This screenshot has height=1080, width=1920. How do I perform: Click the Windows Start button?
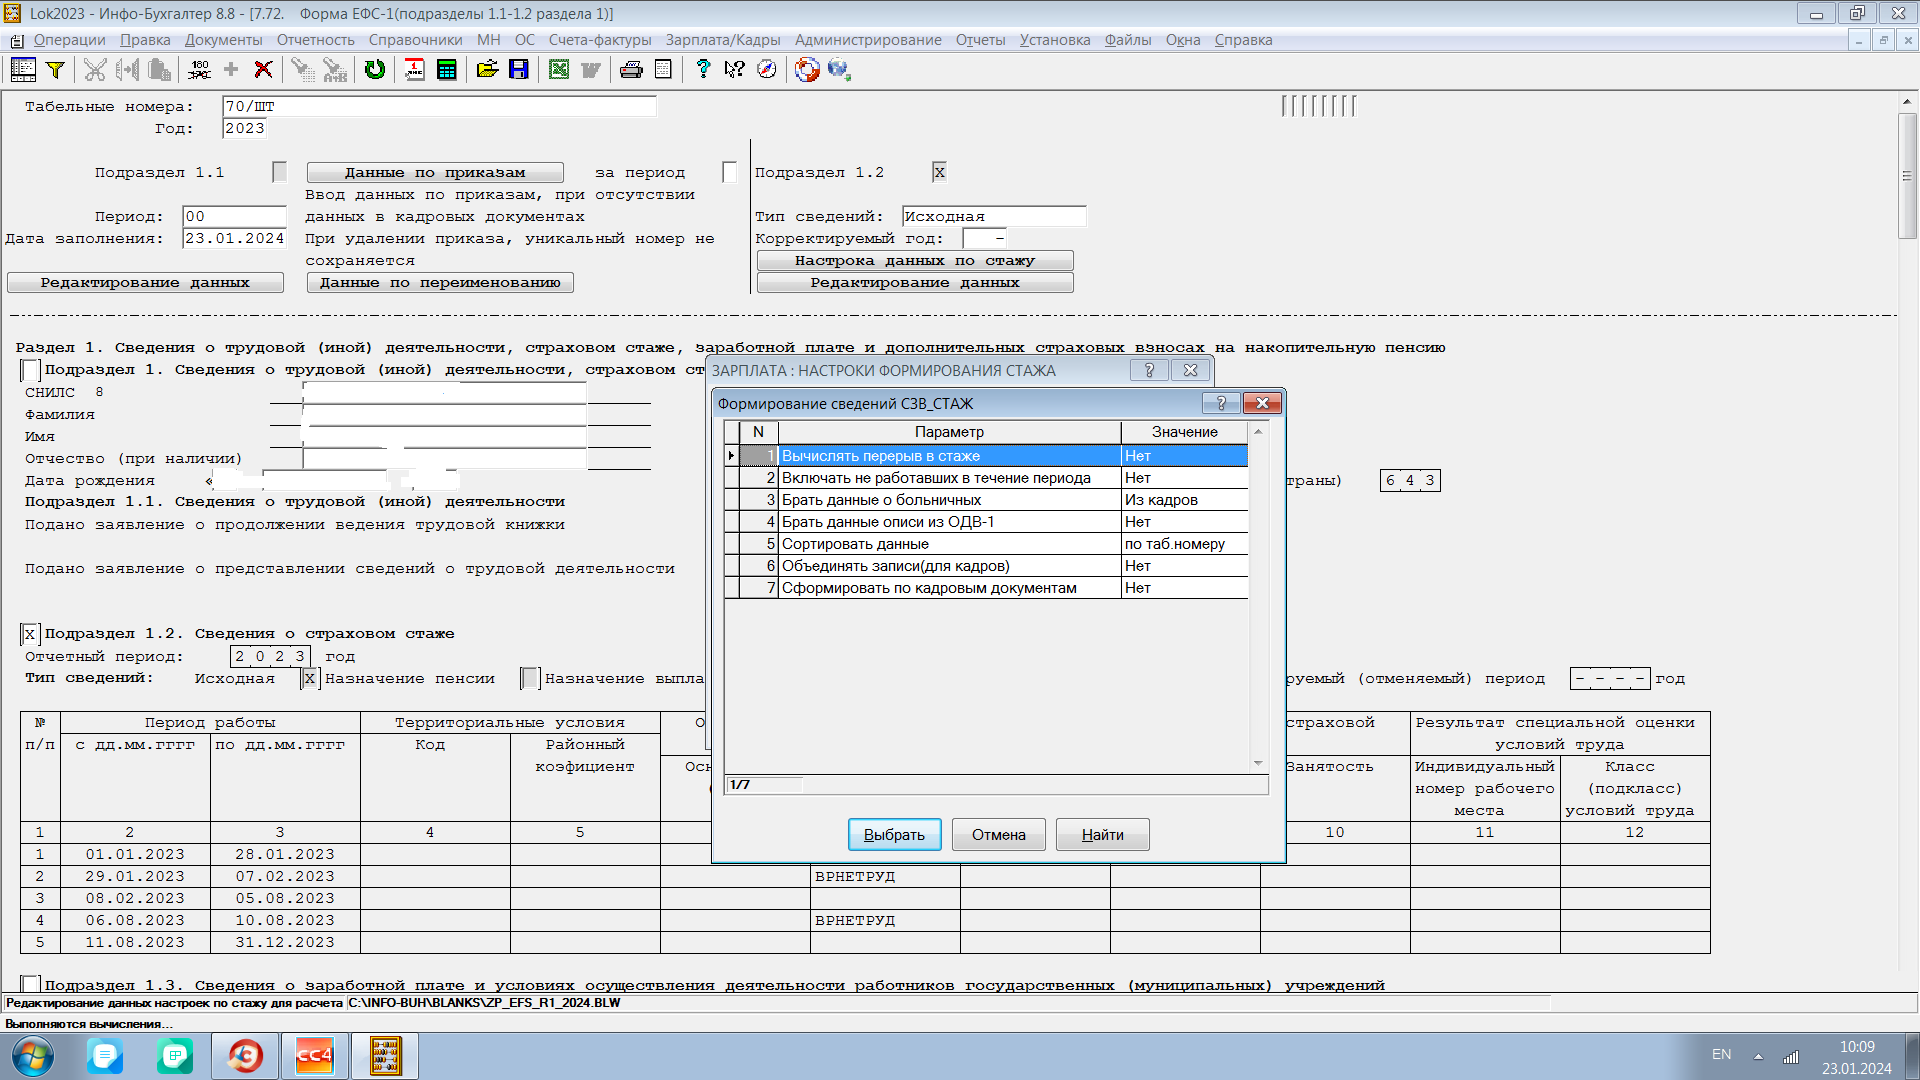(x=32, y=1056)
